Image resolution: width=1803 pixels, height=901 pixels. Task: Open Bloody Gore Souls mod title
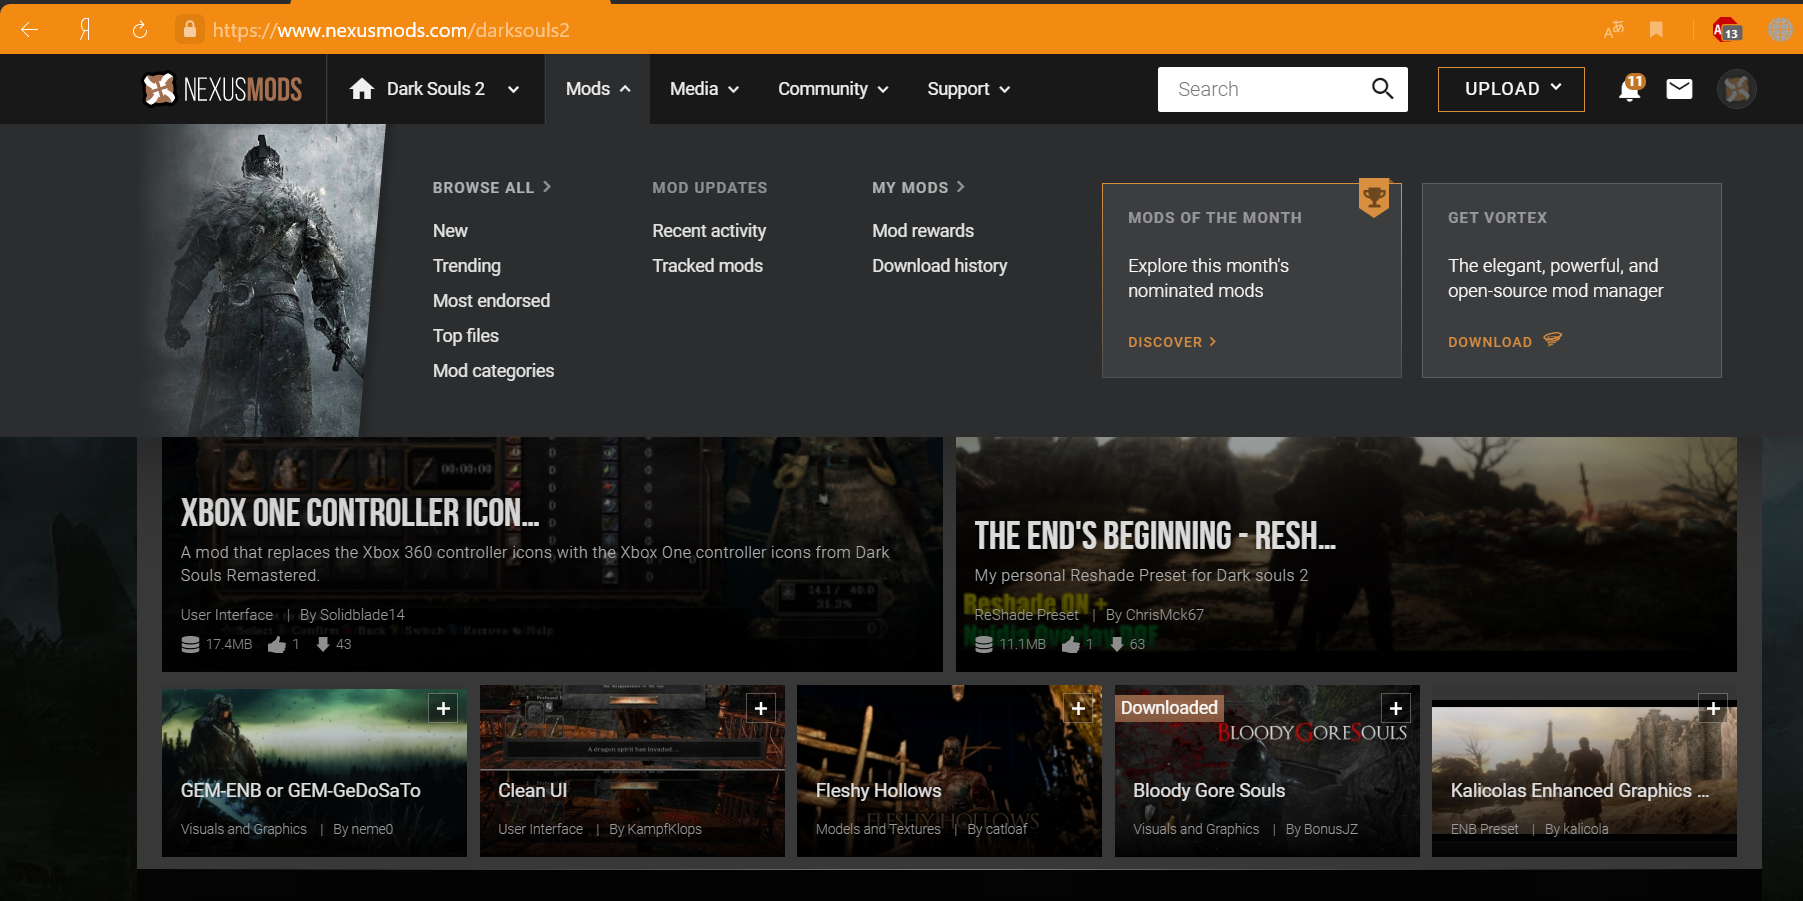pyautogui.click(x=1209, y=791)
